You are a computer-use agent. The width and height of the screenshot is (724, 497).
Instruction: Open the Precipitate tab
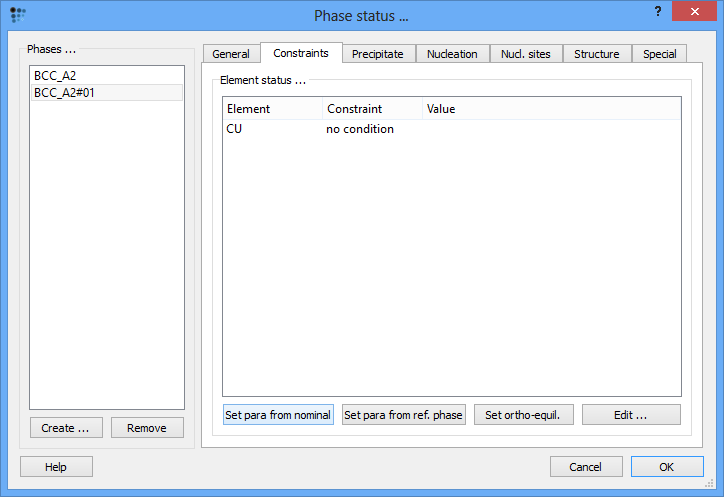coord(377,54)
